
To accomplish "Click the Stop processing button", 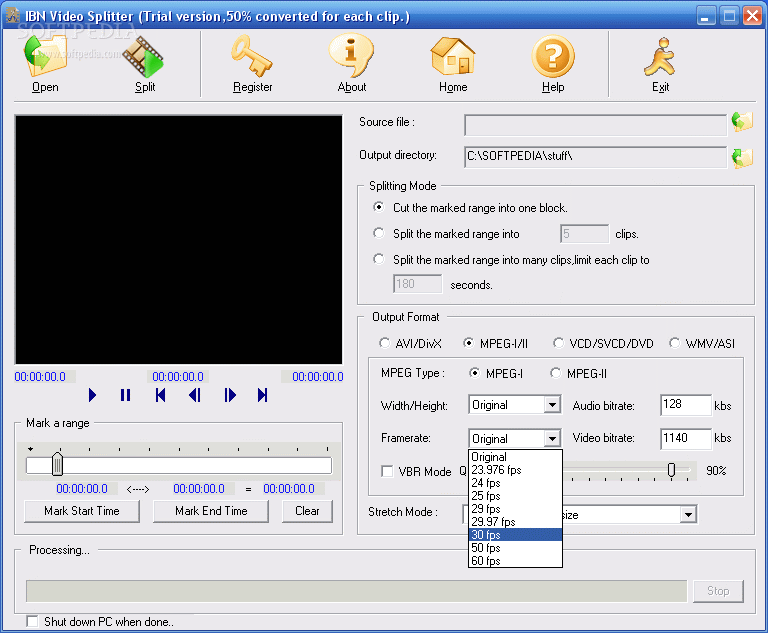I will click(x=718, y=591).
